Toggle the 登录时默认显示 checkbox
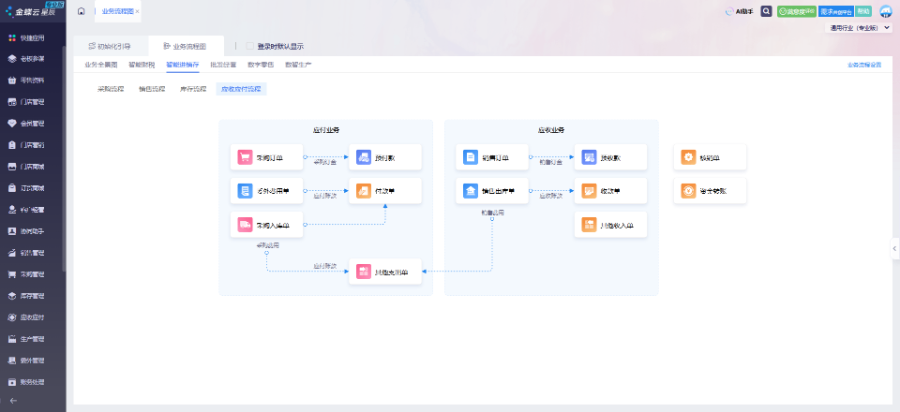 (x=250, y=46)
